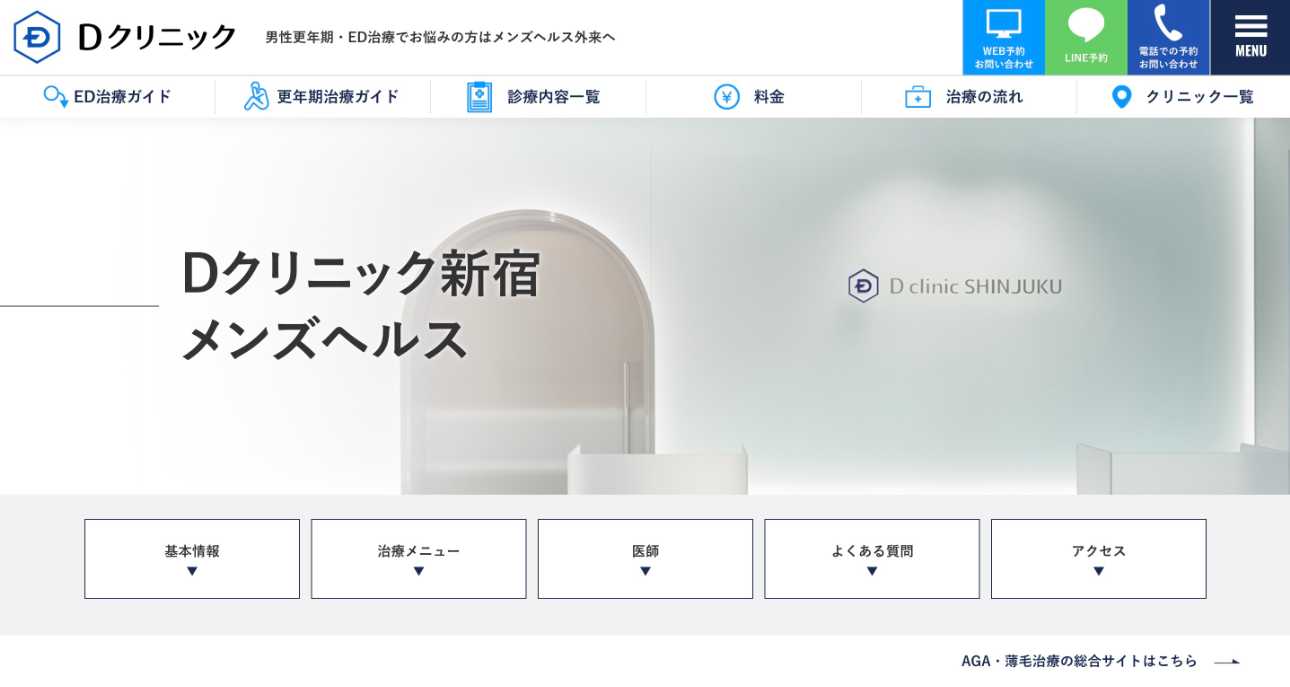Click the arrow icon beside AGA・薄毛治療 link
1290x687 pixels.
coord(1227,661)
